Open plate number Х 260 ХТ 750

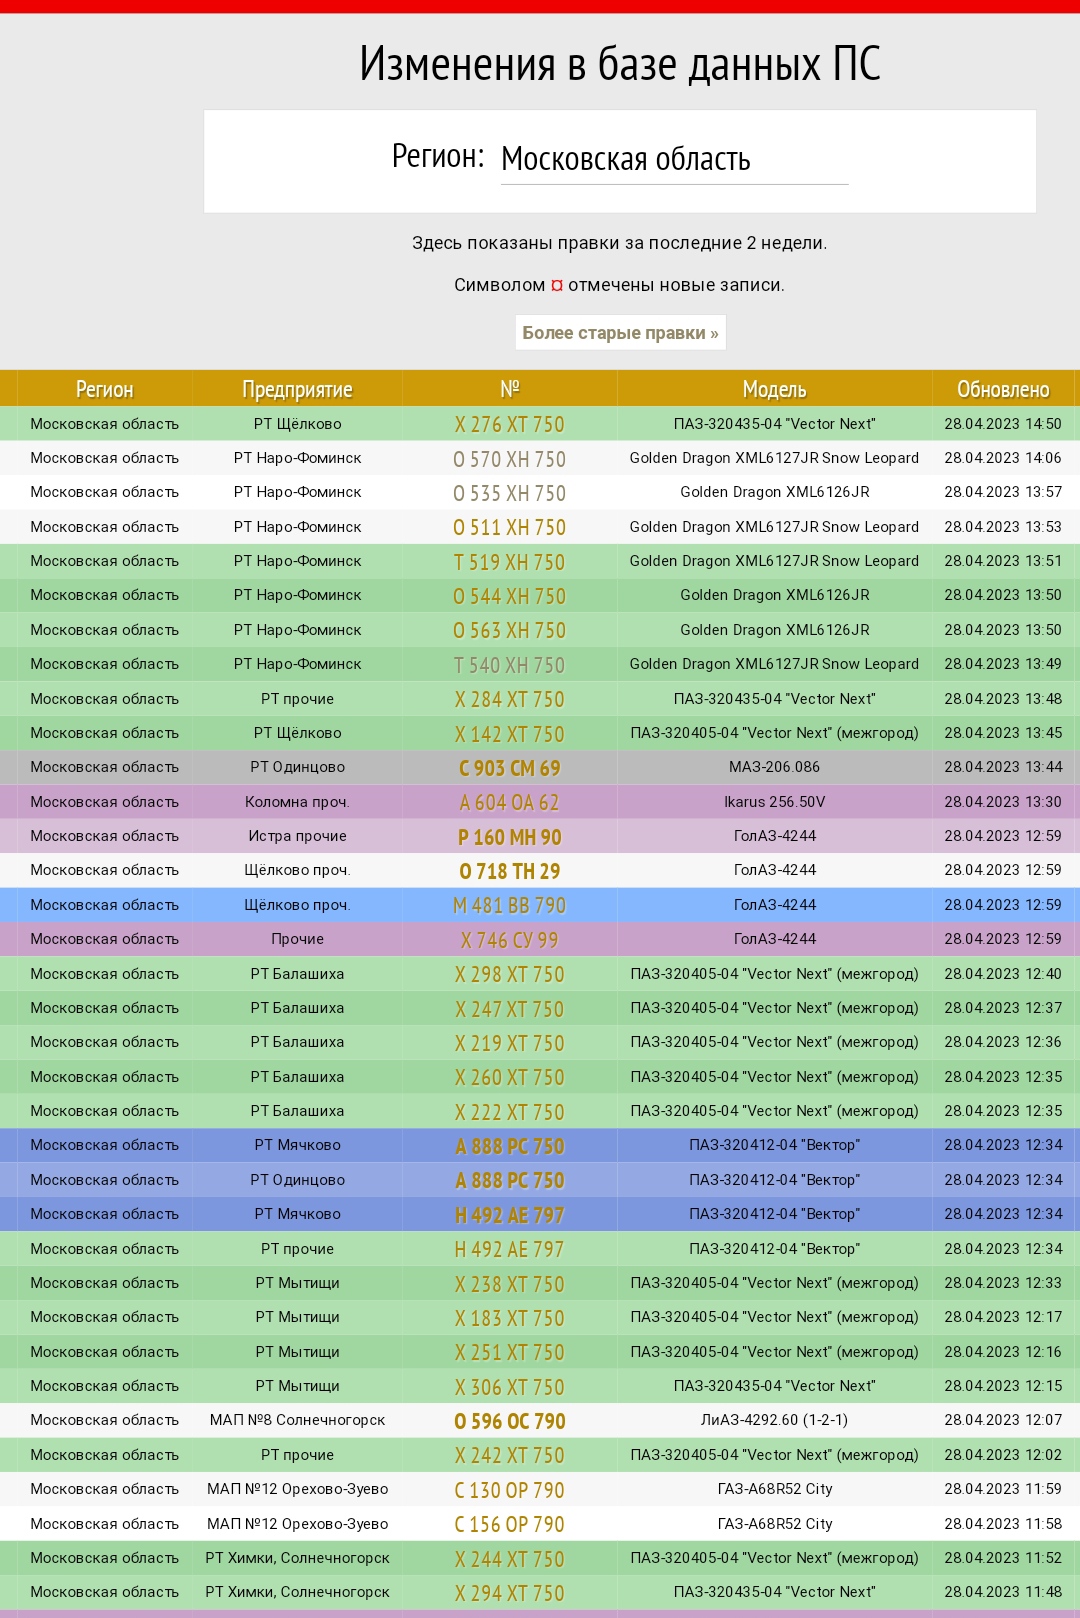(510, 1077)
